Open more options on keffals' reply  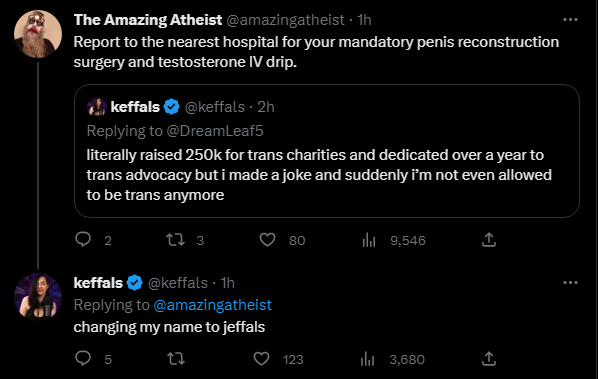coord(570,283)
